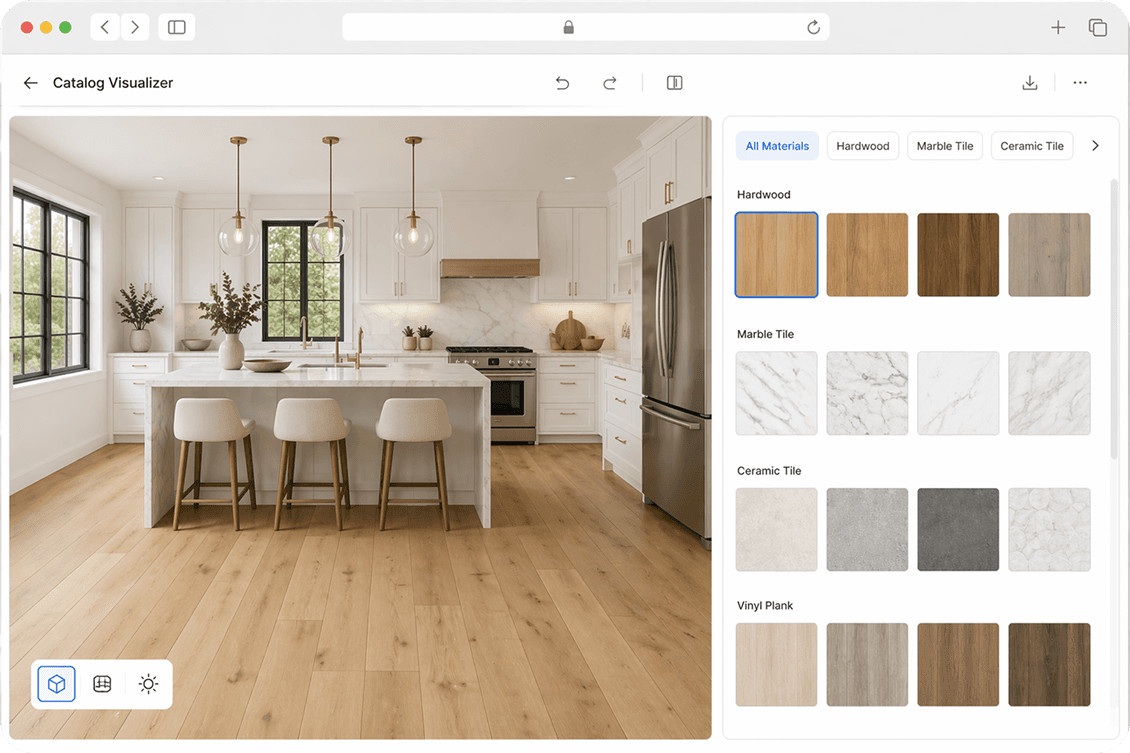The image size is (1130, 753).
Task: Select the first marble tile swatch
Action: [x=776, y=393]
